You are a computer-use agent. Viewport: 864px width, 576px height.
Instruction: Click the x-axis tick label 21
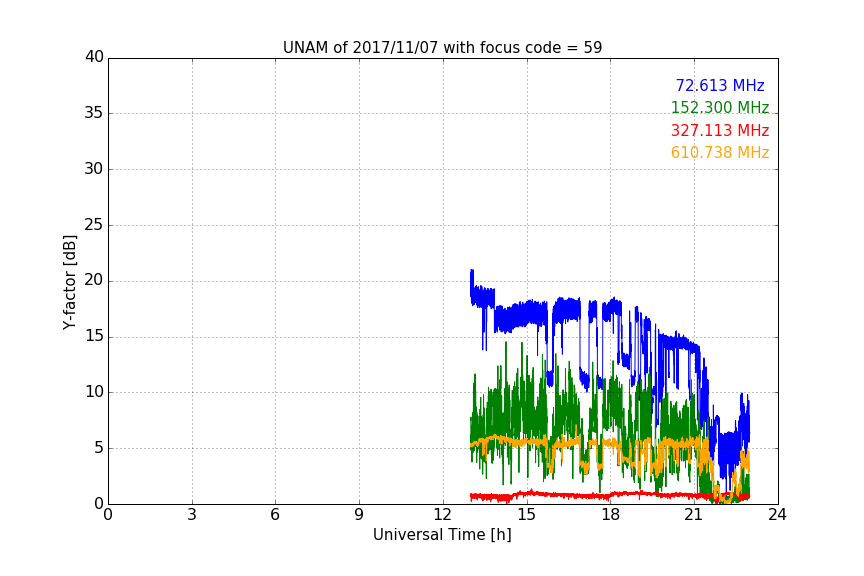coord(694,515)
